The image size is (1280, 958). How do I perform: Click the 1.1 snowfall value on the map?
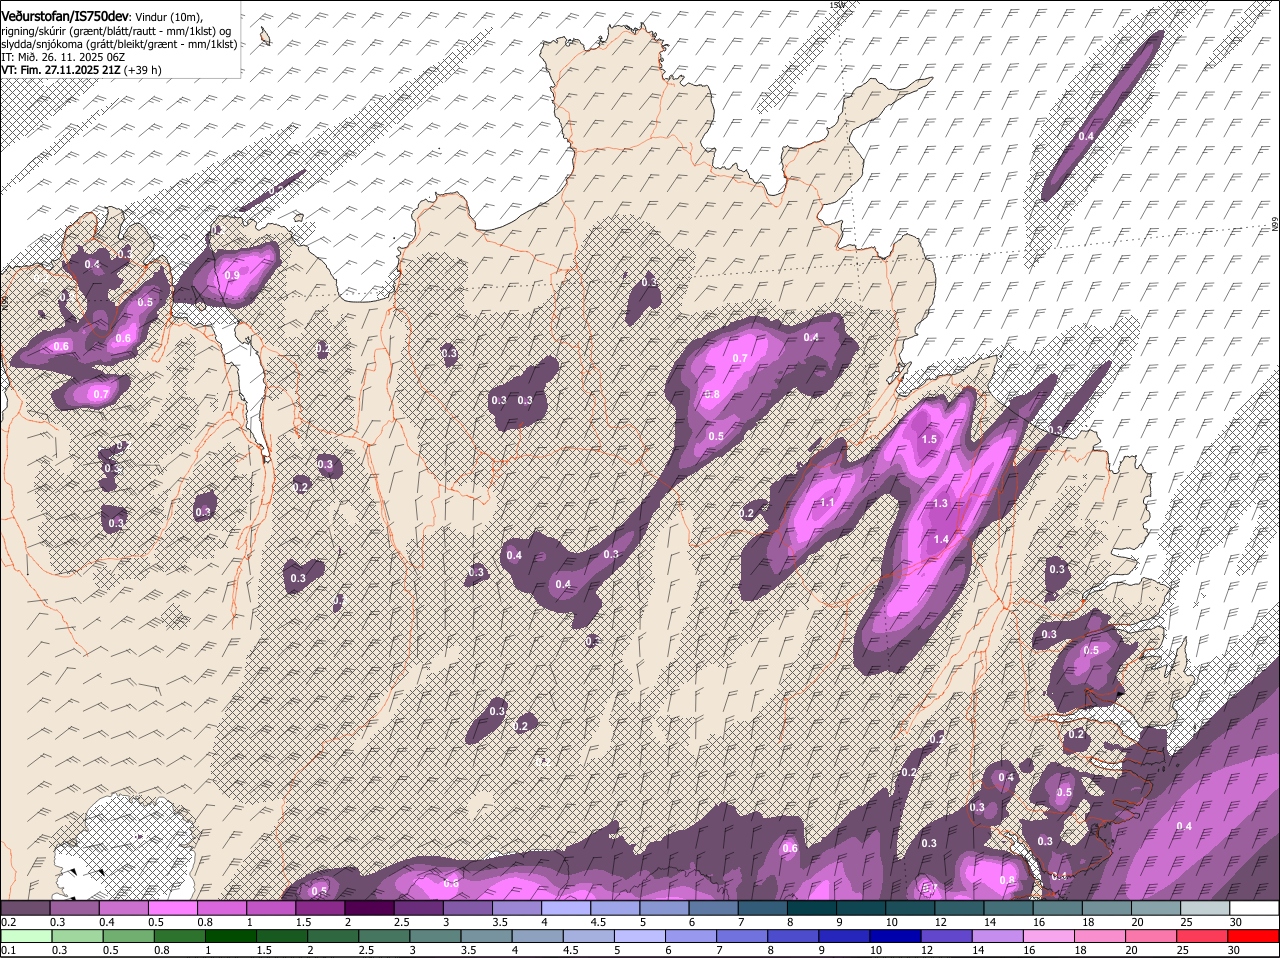[x=828, y=503]
